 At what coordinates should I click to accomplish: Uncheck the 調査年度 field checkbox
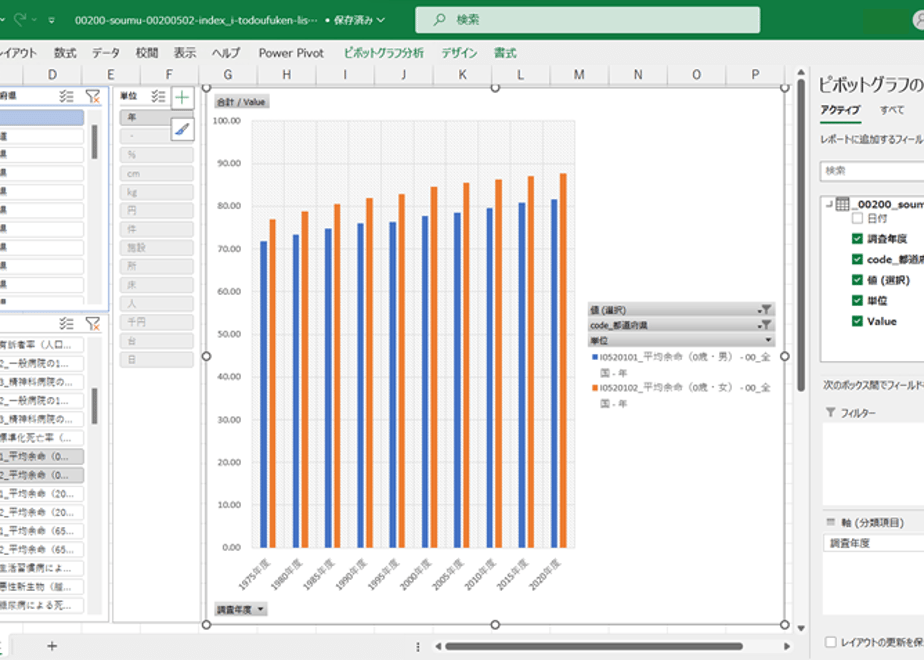(x=857, y=239)
